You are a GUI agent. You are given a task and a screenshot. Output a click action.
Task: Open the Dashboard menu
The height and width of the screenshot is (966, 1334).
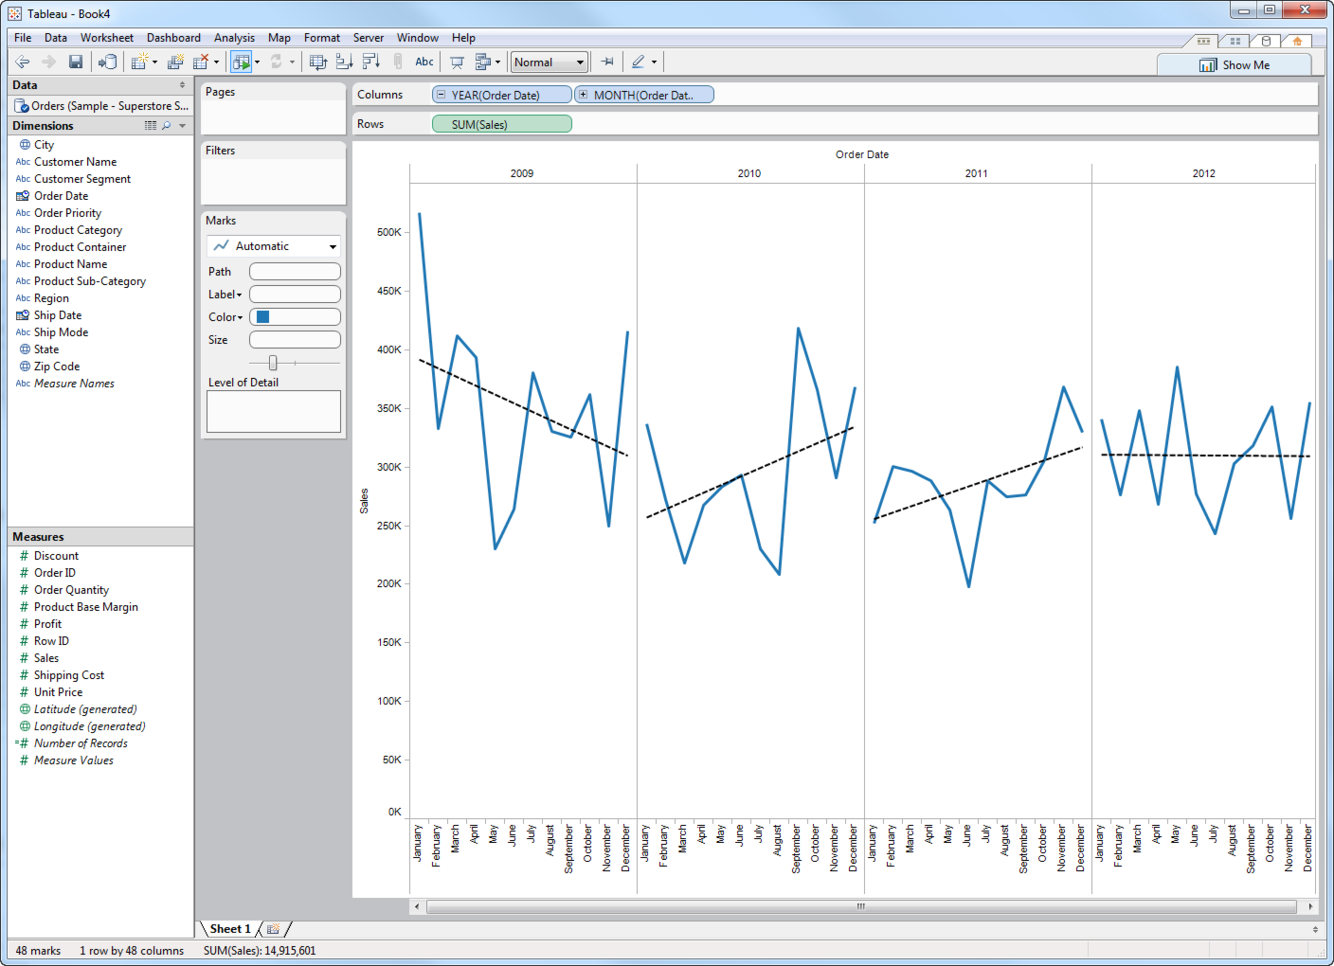point(173,38)
